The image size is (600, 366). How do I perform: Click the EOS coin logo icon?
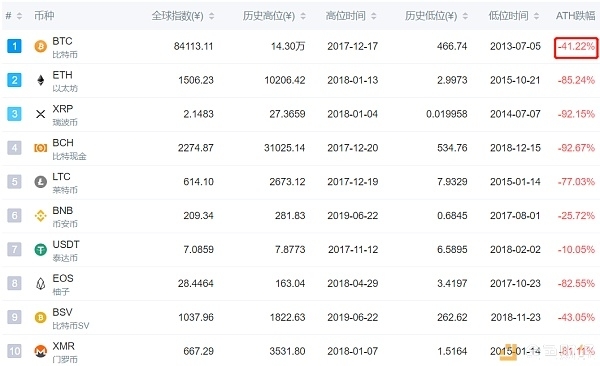41,283
